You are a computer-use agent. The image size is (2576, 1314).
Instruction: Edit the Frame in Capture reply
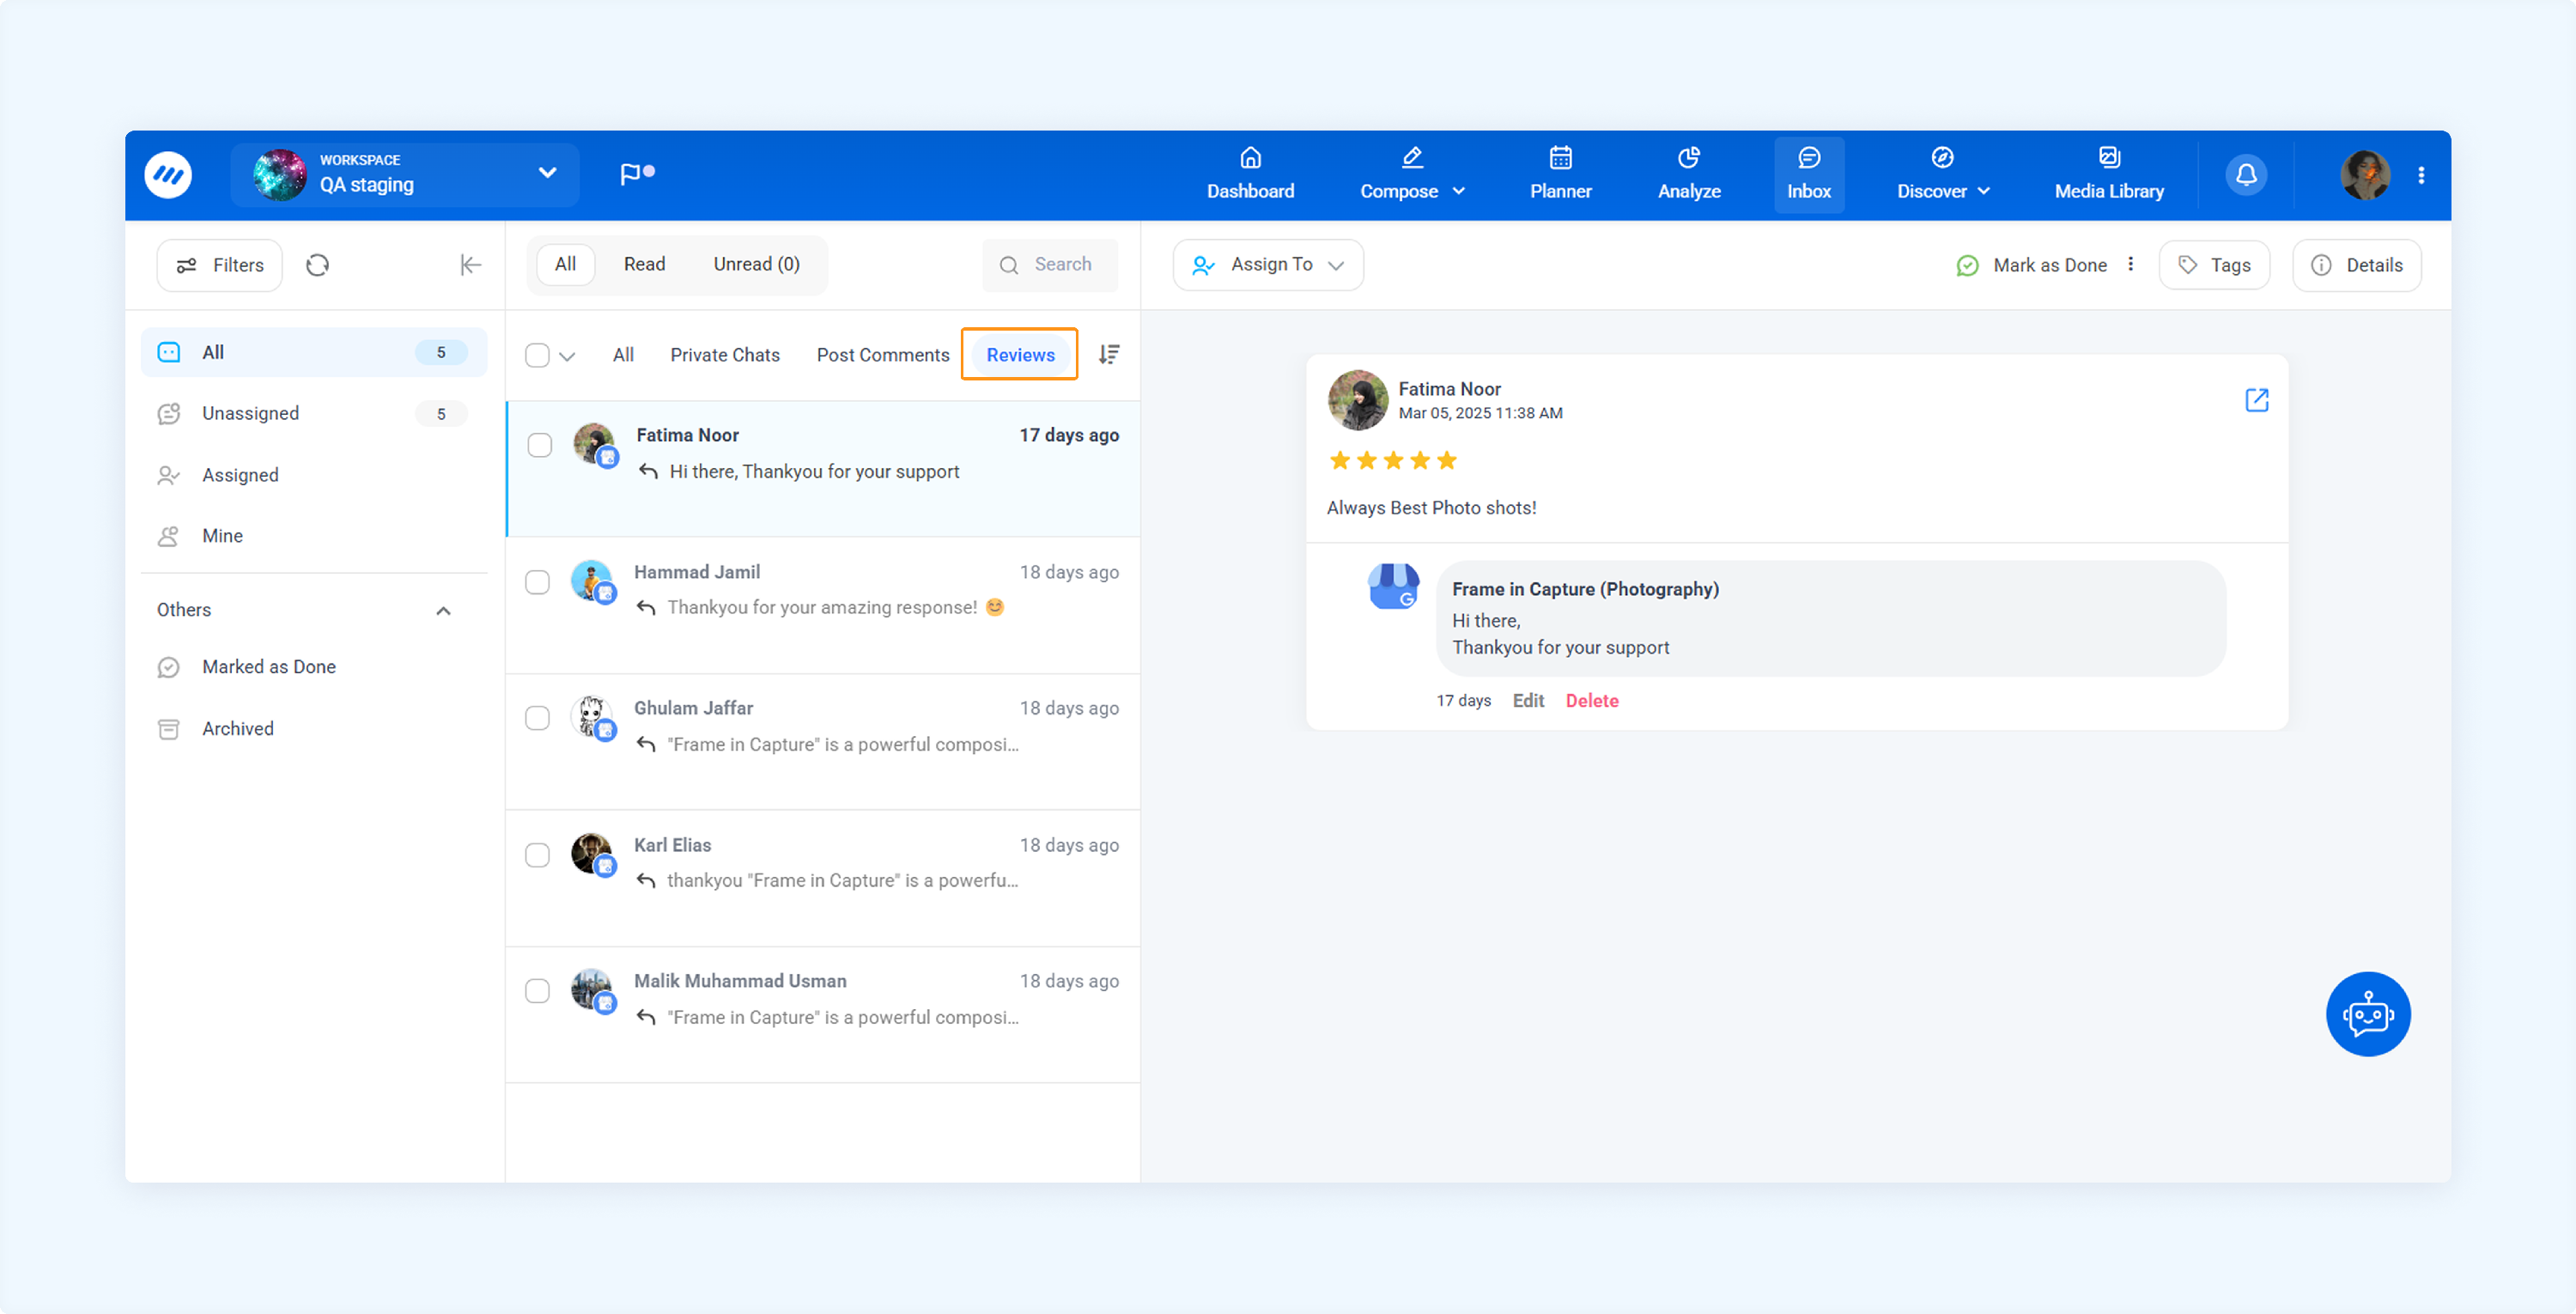(x=1527, y=701)
